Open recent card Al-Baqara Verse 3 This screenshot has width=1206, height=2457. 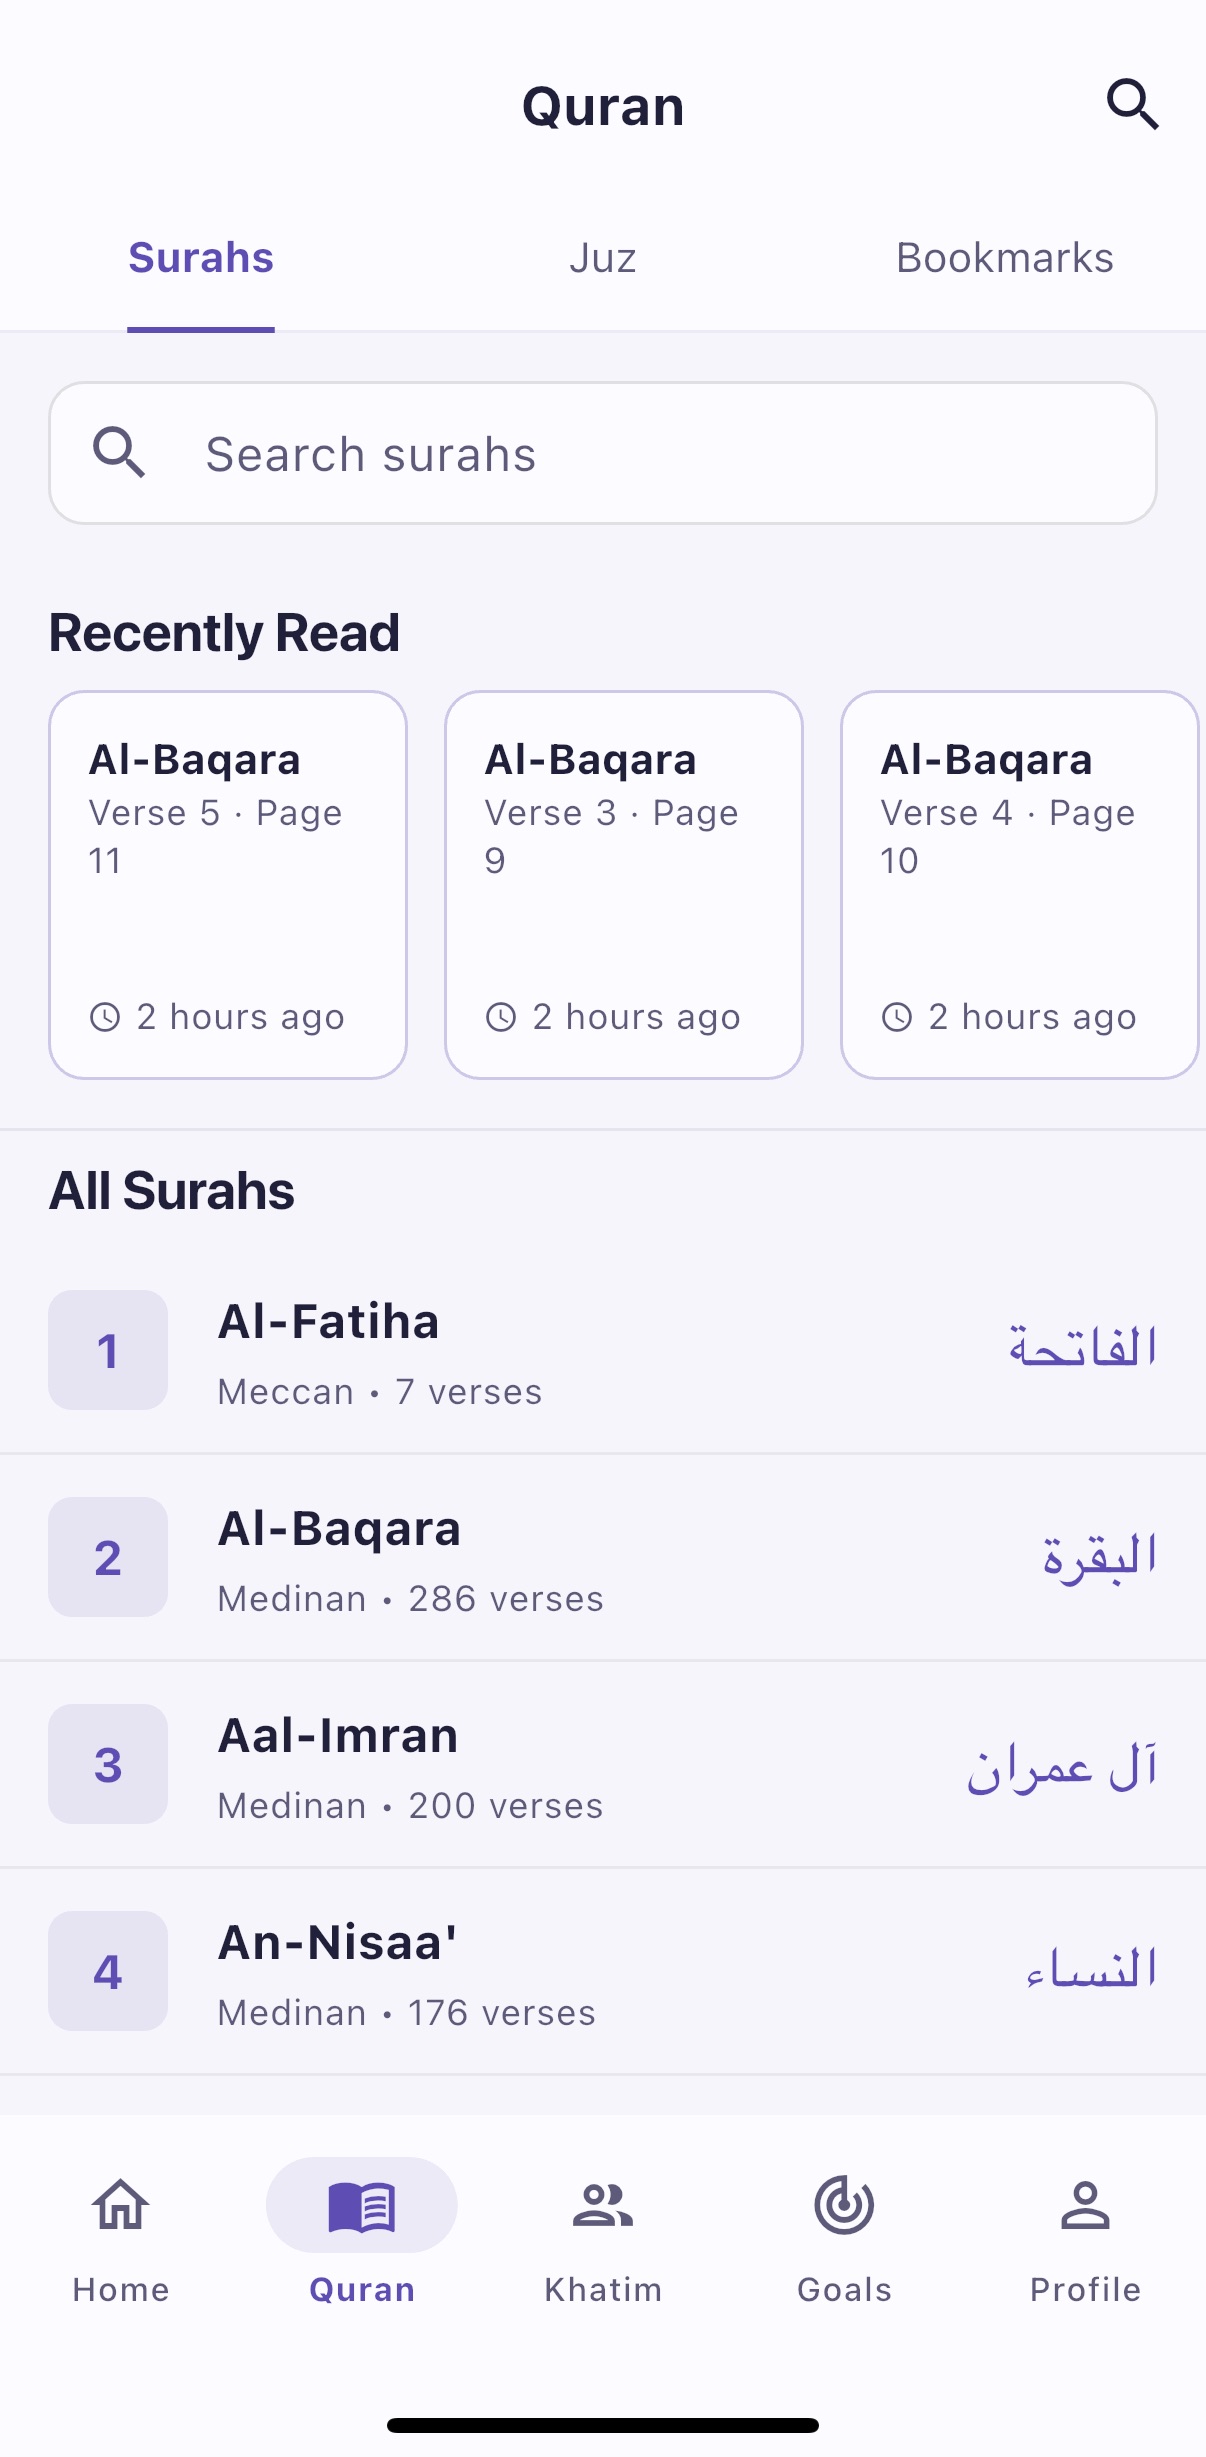click(624, 885)
